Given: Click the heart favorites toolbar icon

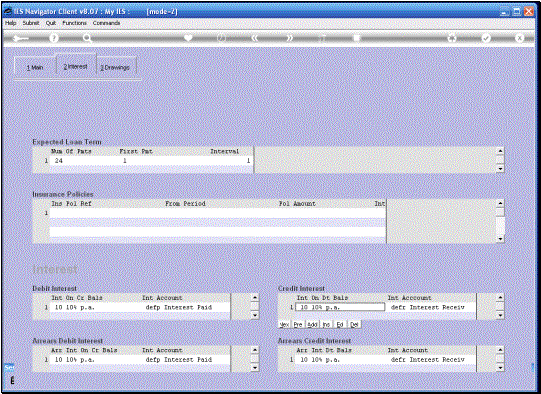Looking at the screenshot, I should (x=188, y=38).
